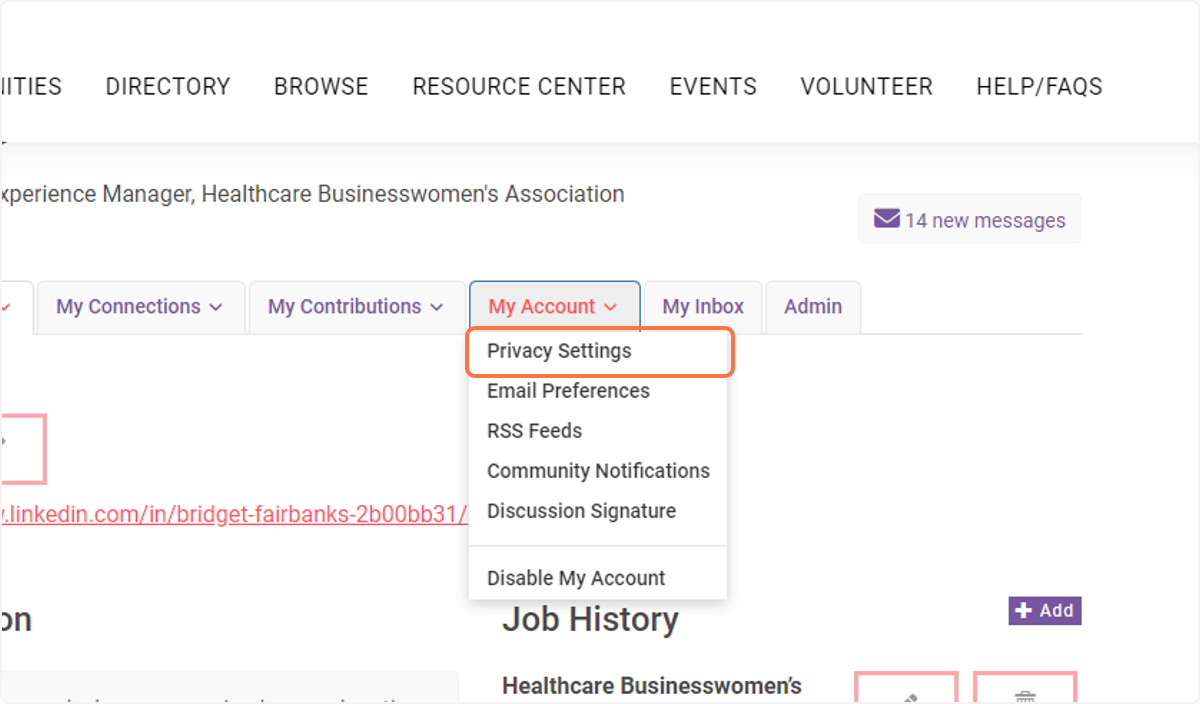Click the envelope icon beside new messages

point(886,218)
